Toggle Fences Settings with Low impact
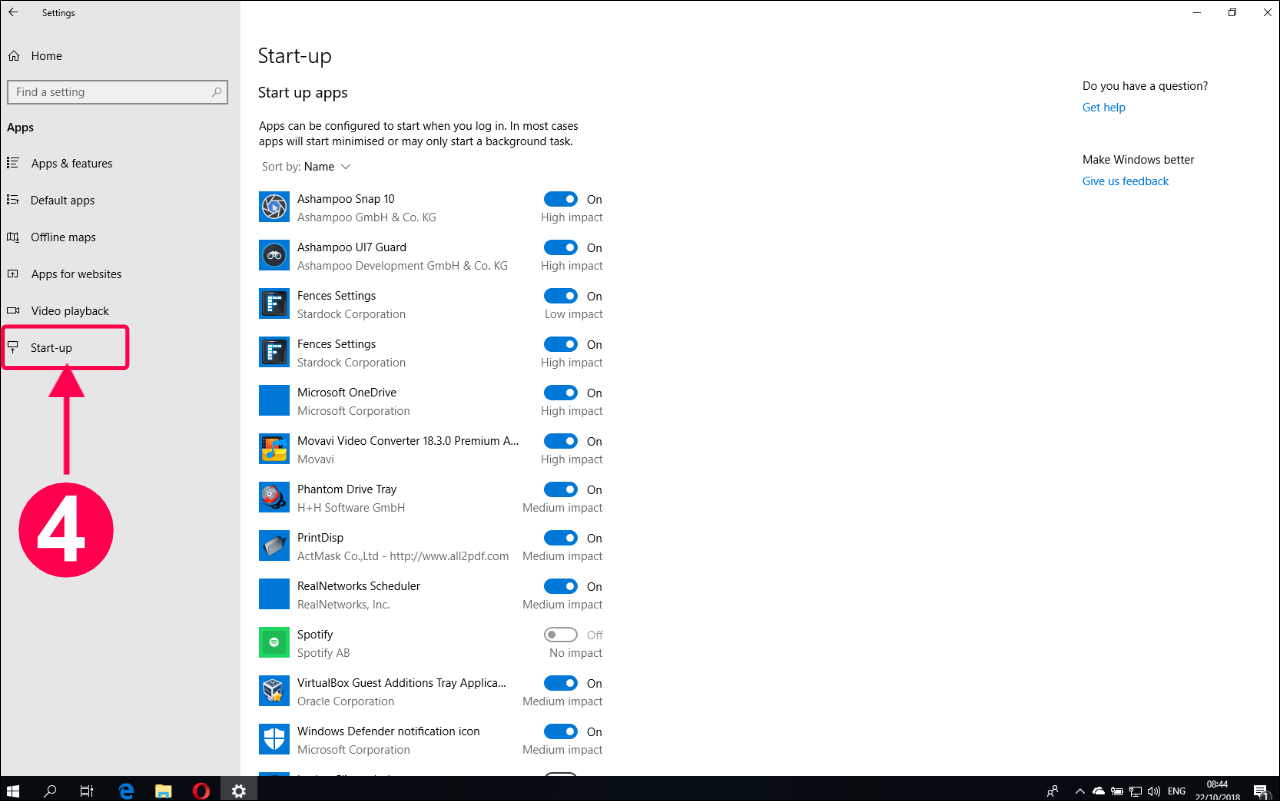The height and width of the screenshot is (801, 1280). 561,296
